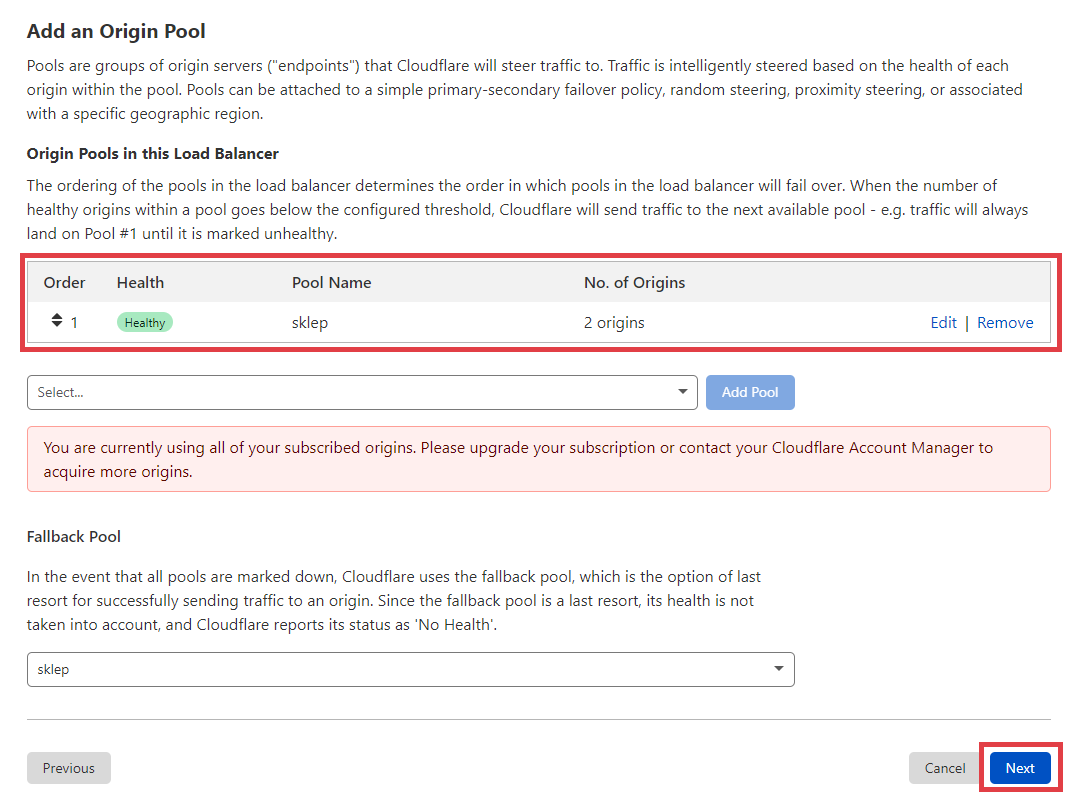Click the No. of Origins column header
1084x807 pixels.
[x=634, y=283]
